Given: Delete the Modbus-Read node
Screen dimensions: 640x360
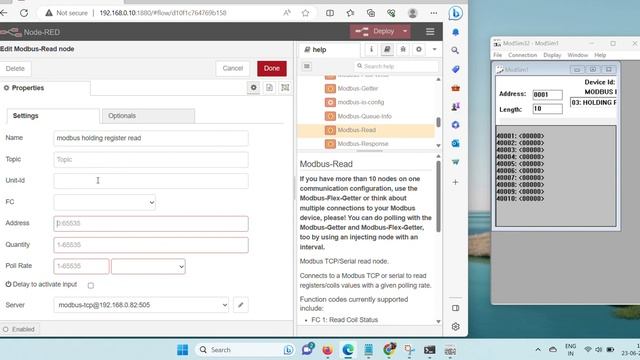Looking at the screenshot, I should pos(15,69).
